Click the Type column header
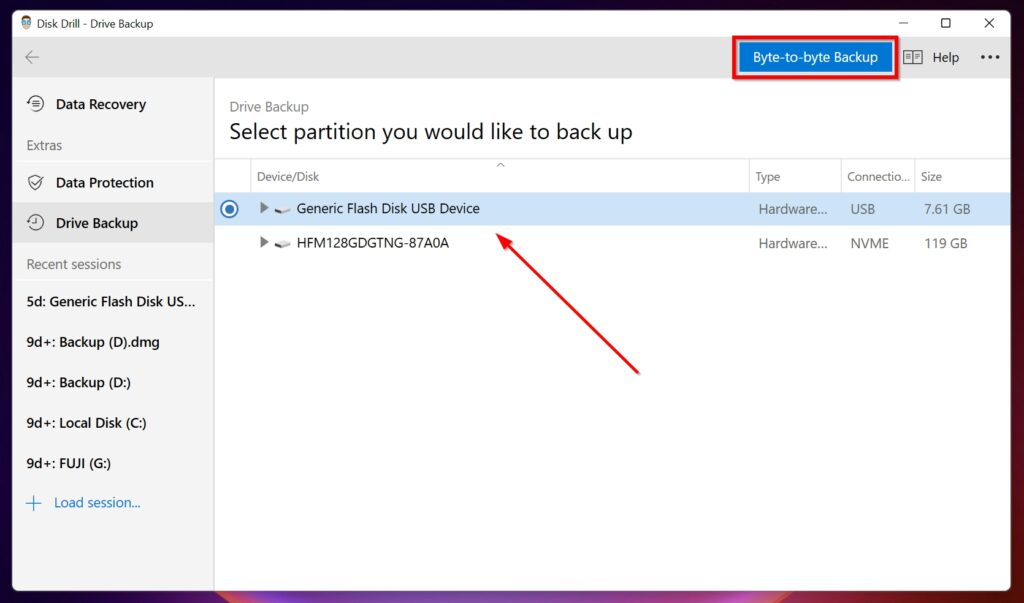This screenshot has height=603, width=1024. tap(768, 176)
